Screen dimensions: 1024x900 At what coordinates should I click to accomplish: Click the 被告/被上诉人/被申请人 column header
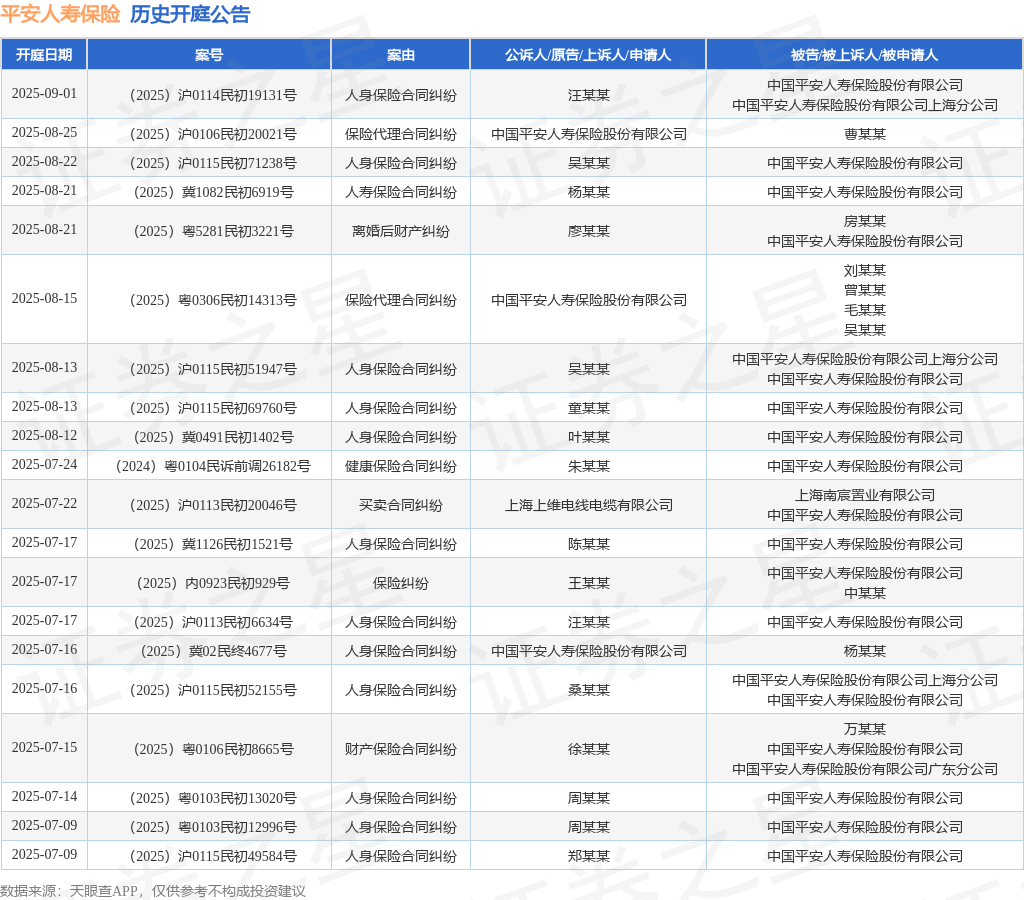point(864,55)
